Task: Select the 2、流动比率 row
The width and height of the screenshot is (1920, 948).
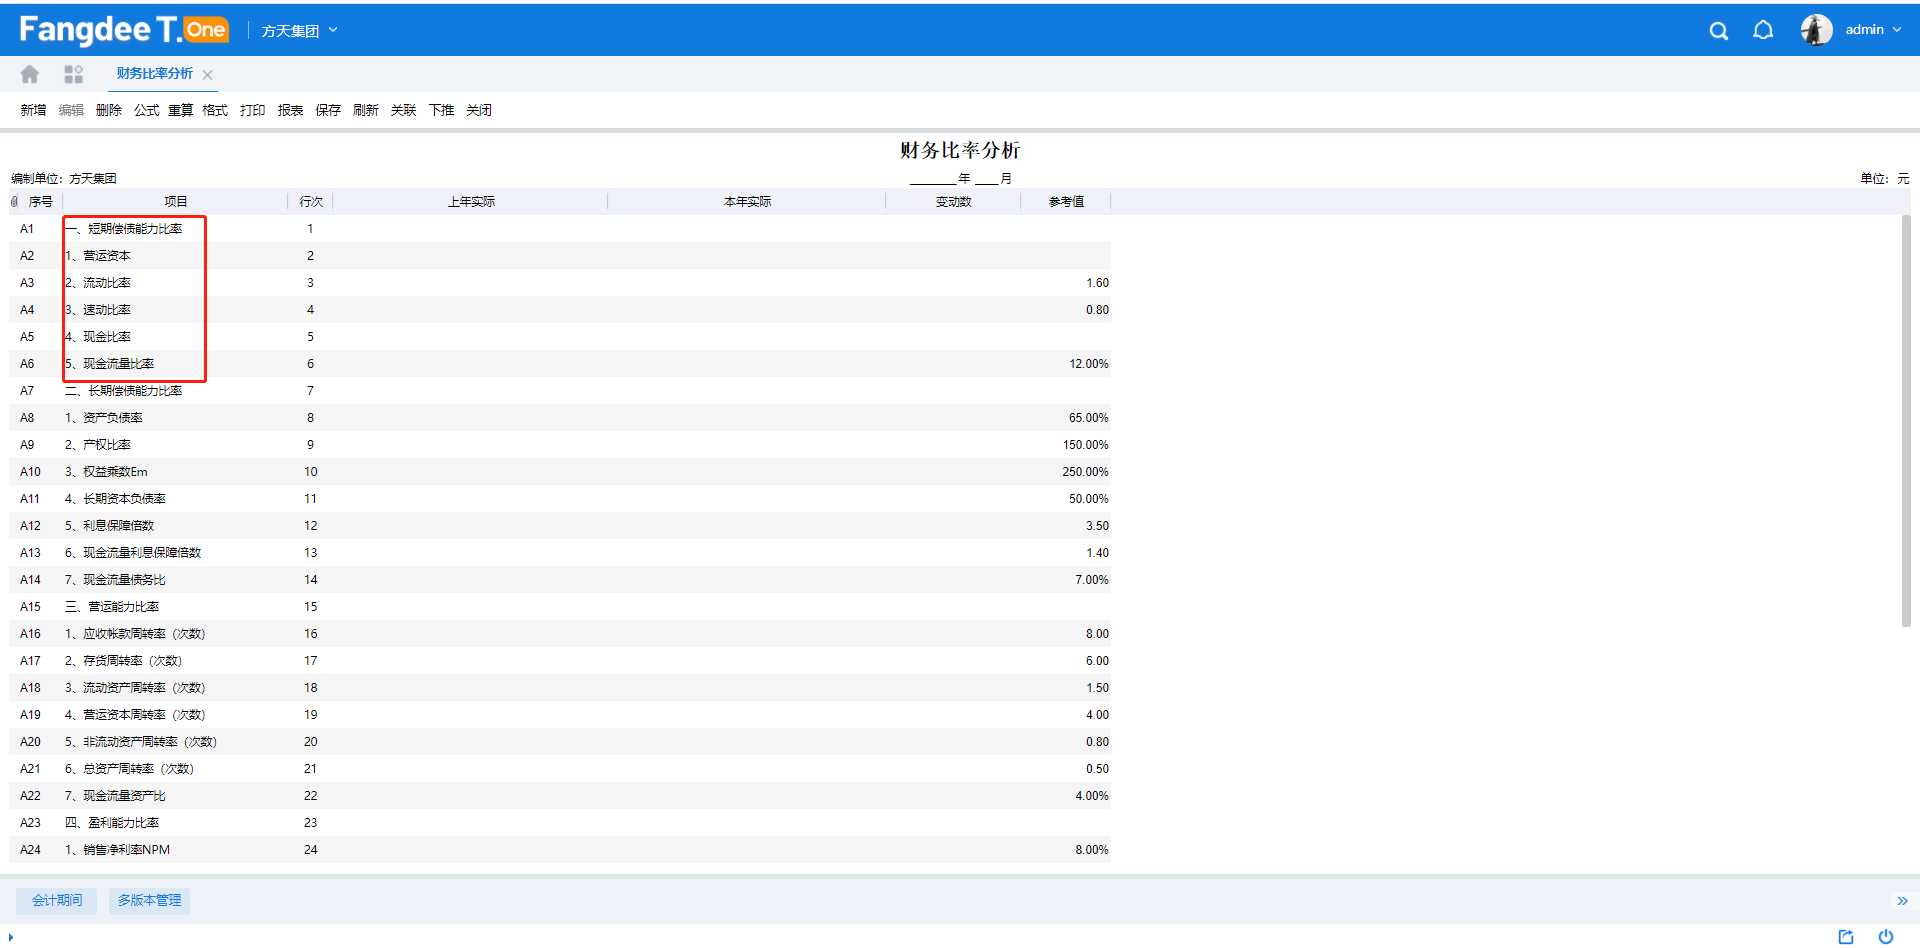Action: (560, 283)
